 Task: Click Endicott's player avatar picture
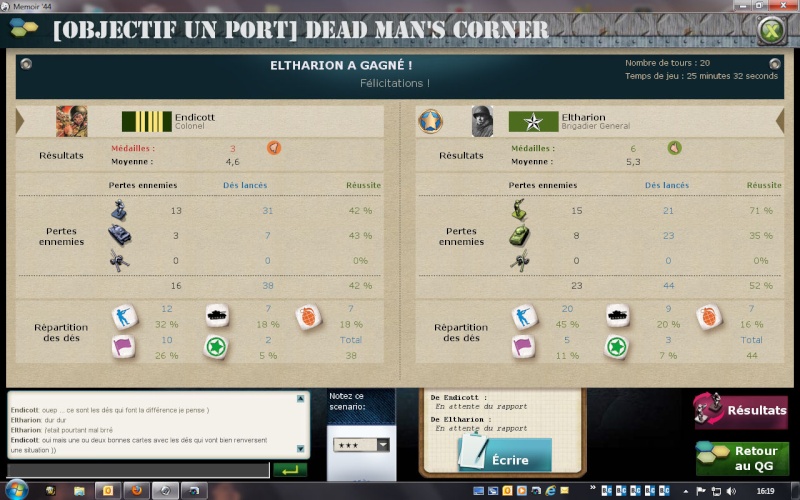(x=71, y=121)
